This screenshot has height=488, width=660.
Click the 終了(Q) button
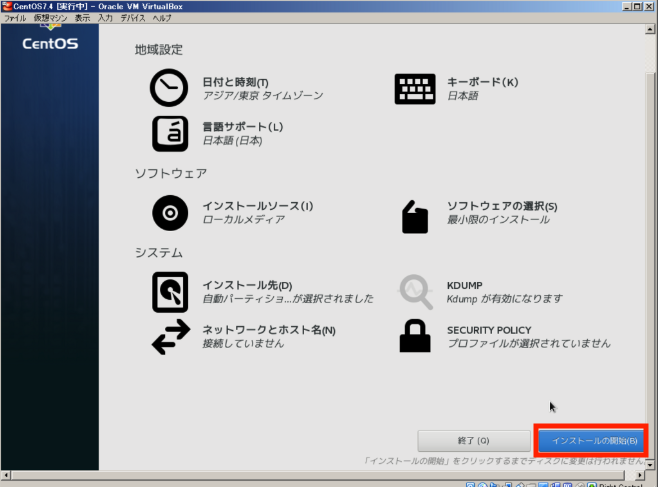click(474, 440)
